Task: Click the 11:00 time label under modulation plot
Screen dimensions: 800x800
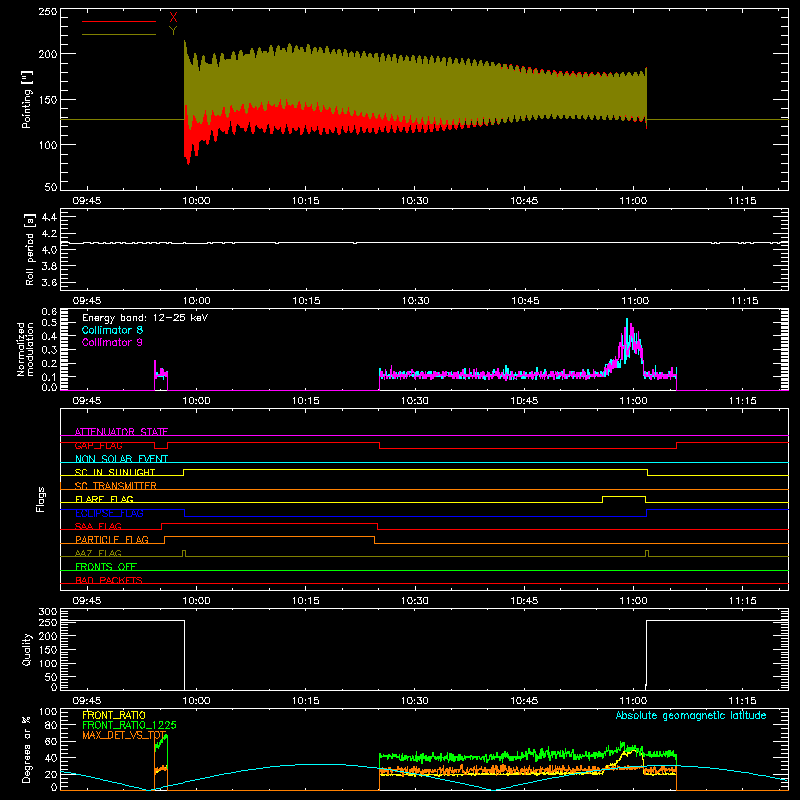Action: coord(633,401)
